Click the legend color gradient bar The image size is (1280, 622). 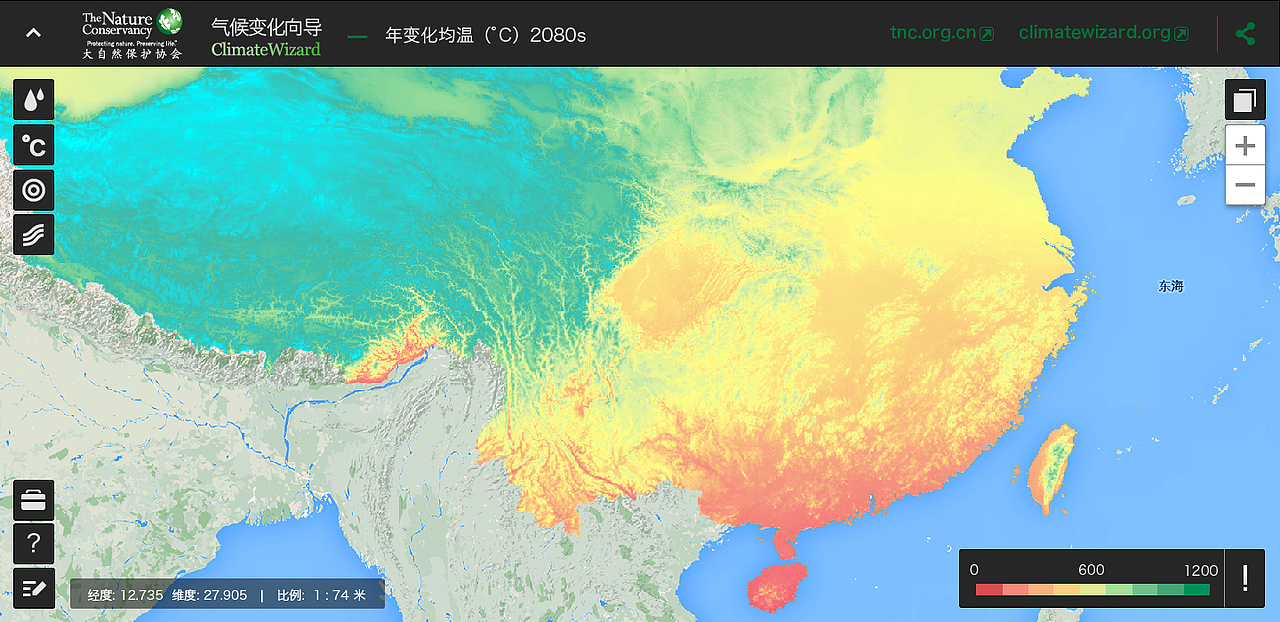coord(1092,589)
